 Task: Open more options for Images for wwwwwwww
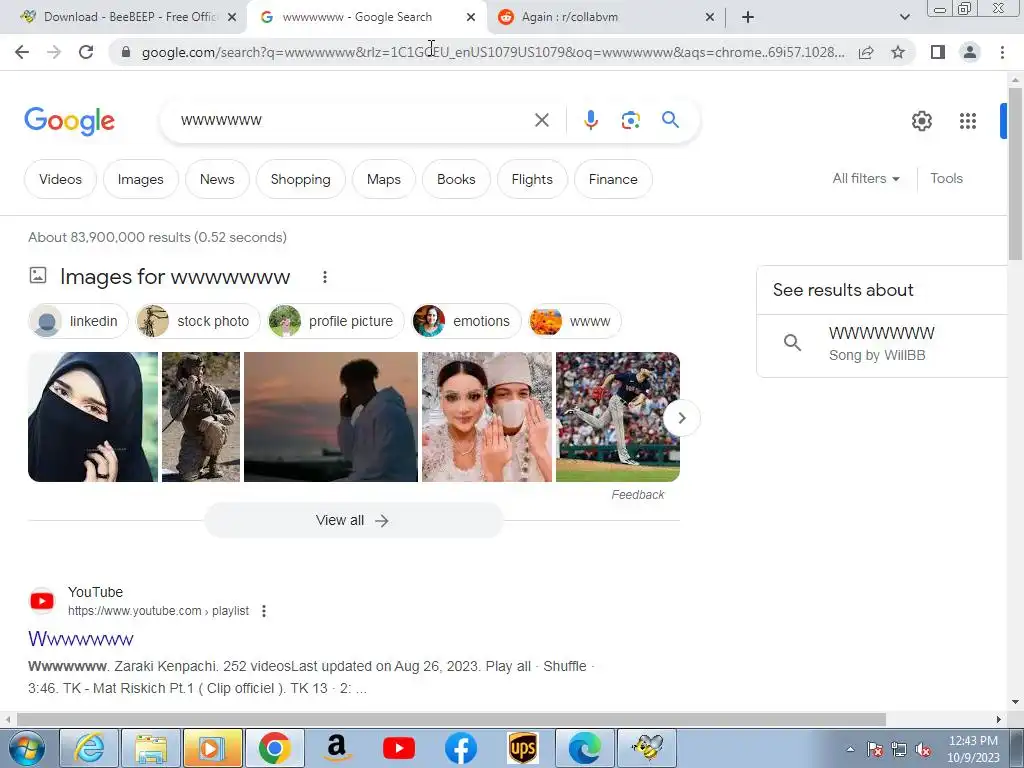point(325,277)
